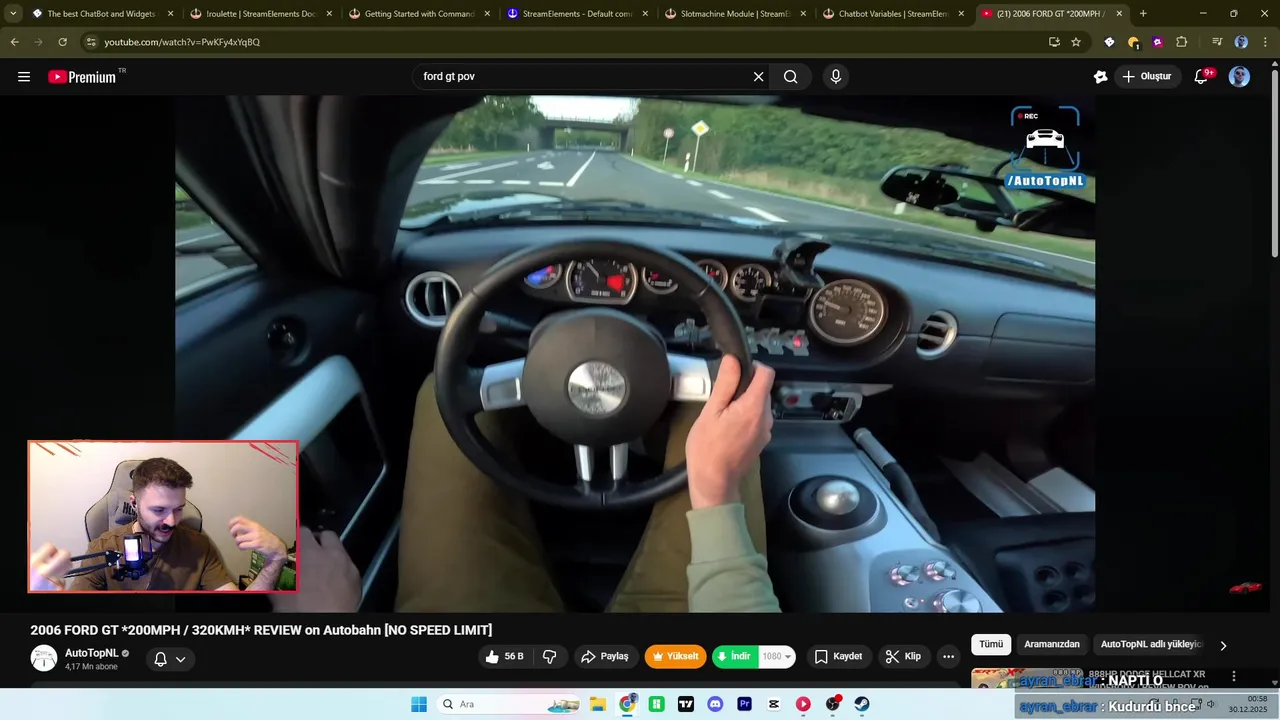Click the yellow extension icon with badge 1
This screenshot has width=1280, height=720.
point(1133,42)
